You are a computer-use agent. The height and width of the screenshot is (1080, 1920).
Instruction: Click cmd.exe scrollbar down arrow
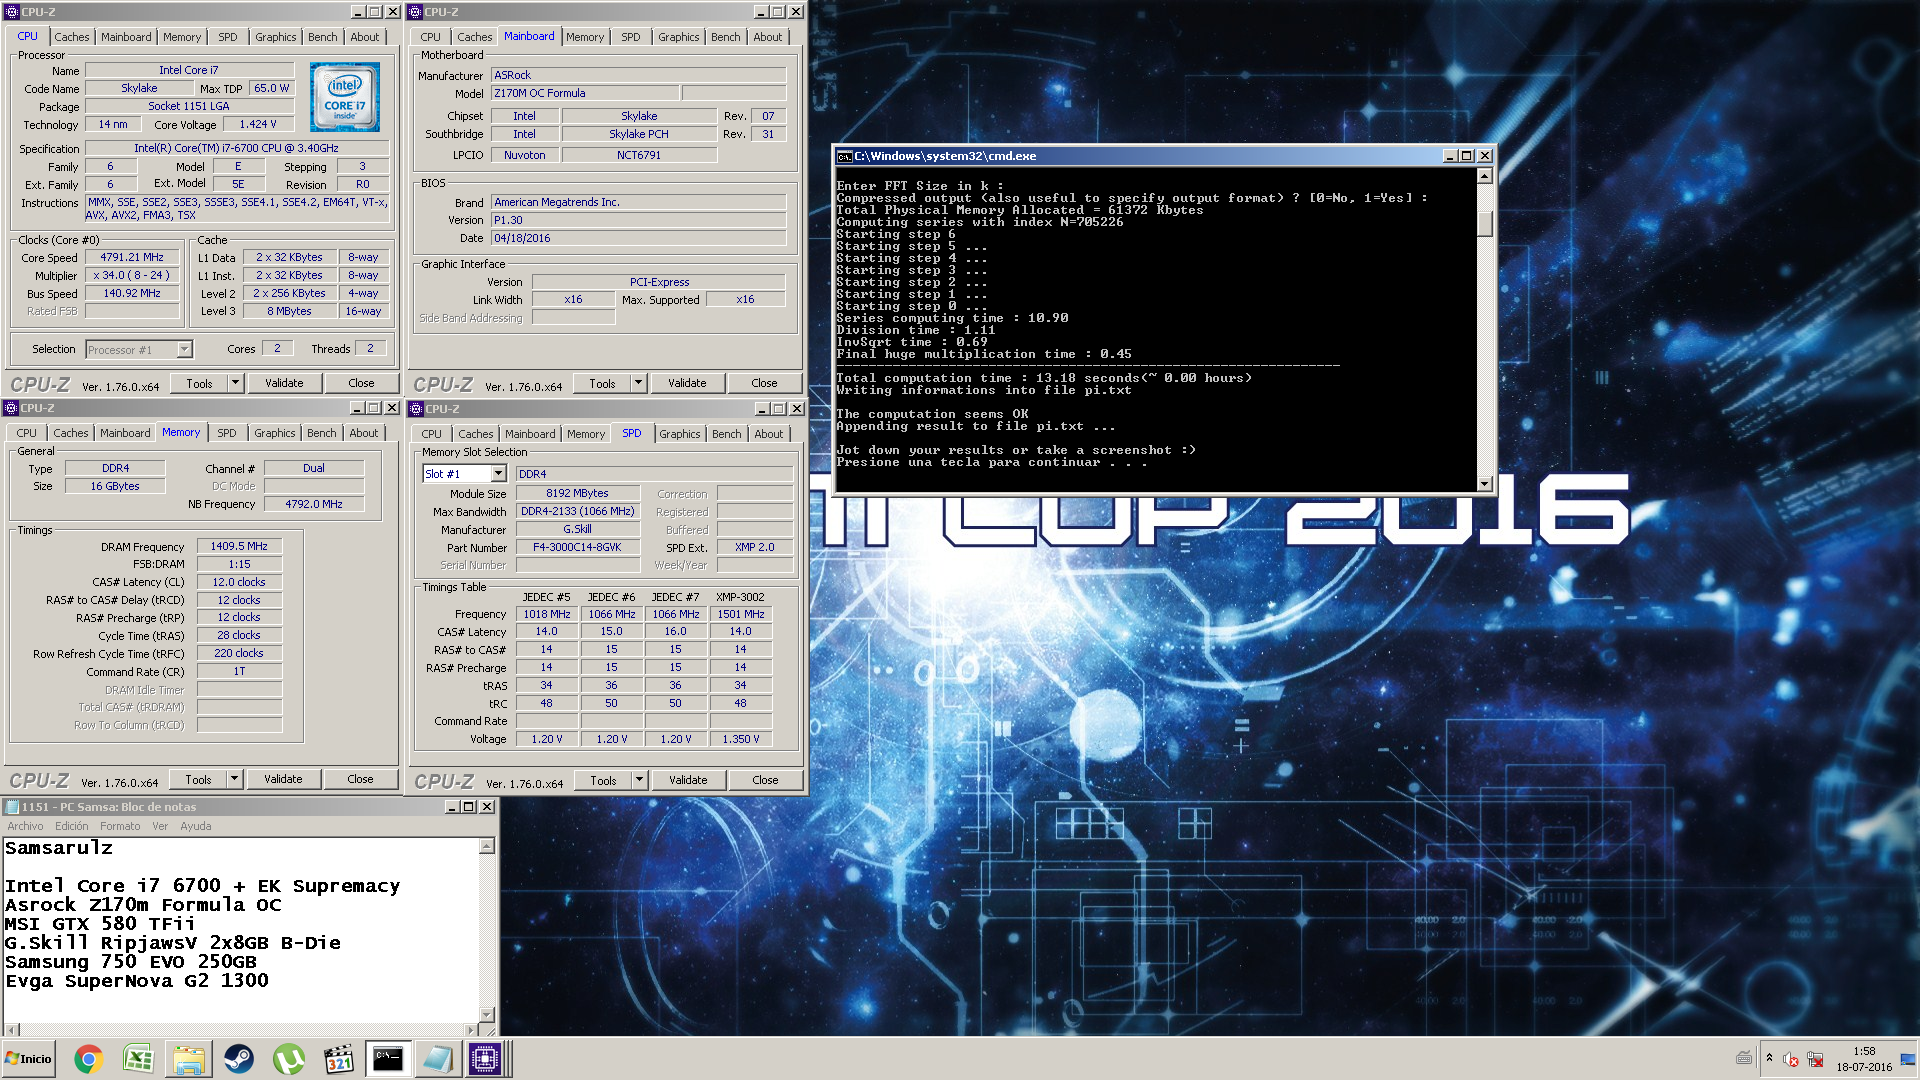click(x=1485, y=484)
